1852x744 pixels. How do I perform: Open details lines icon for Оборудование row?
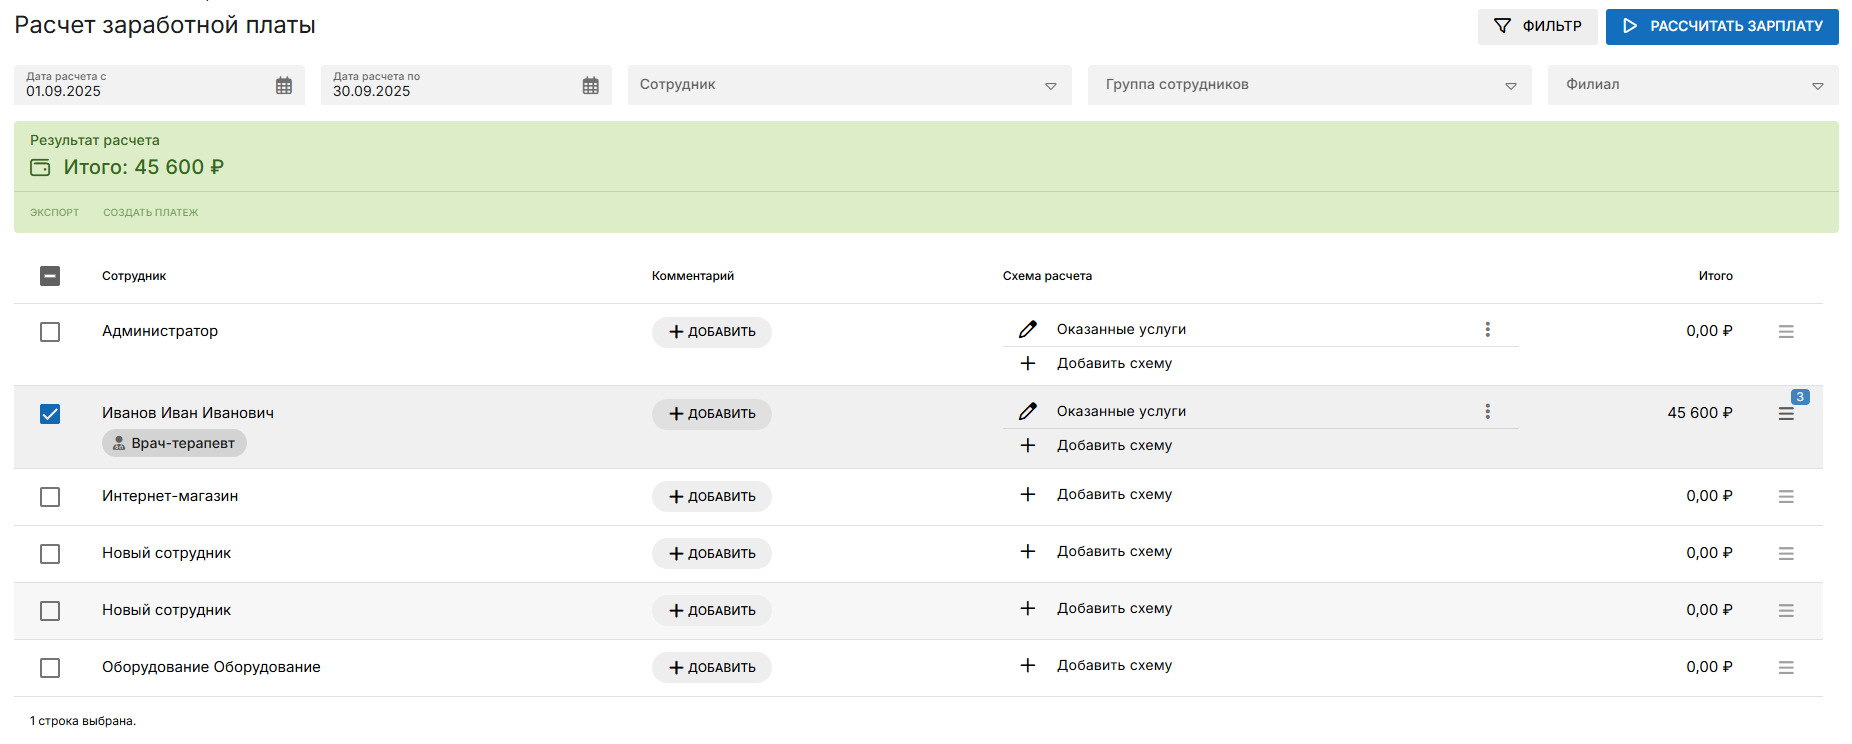pos(1786,668)
